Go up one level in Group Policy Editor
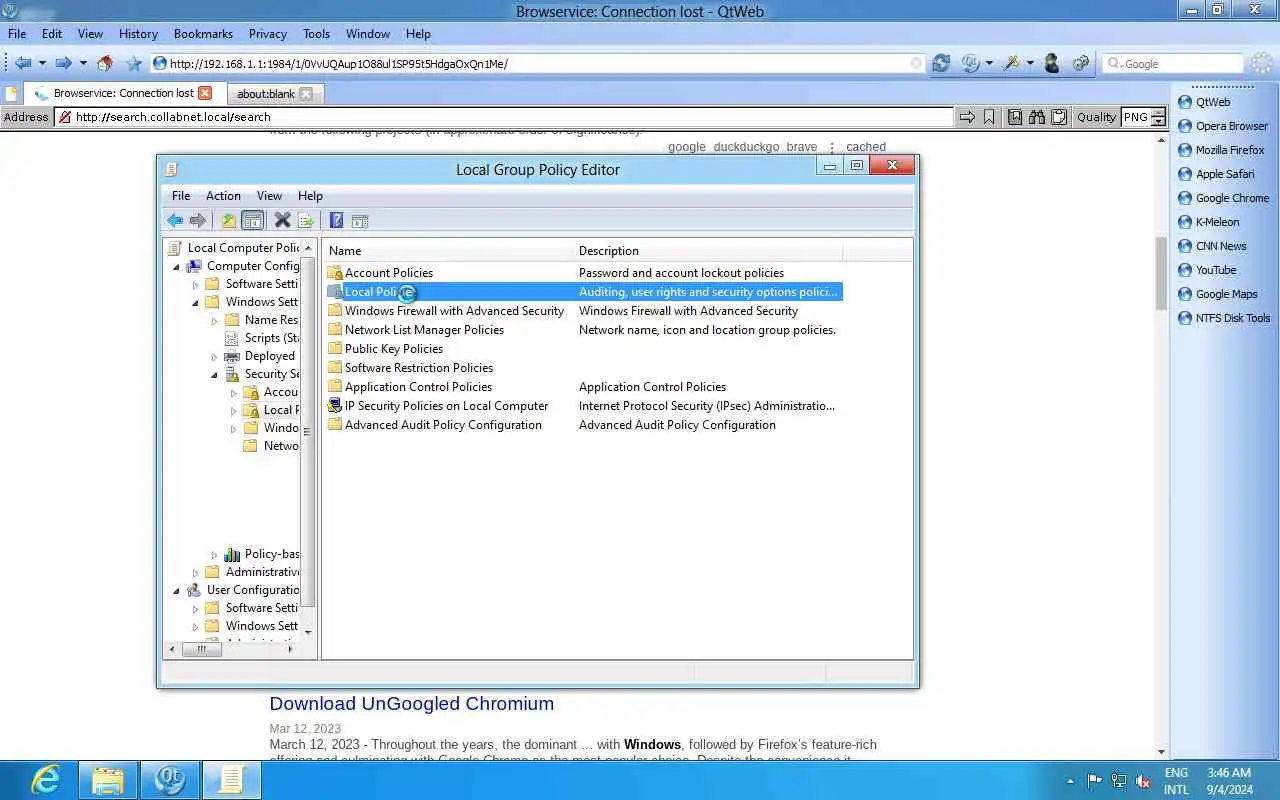Image resolution: width=1280 pixels, height=800 pixels. [229, 221]
